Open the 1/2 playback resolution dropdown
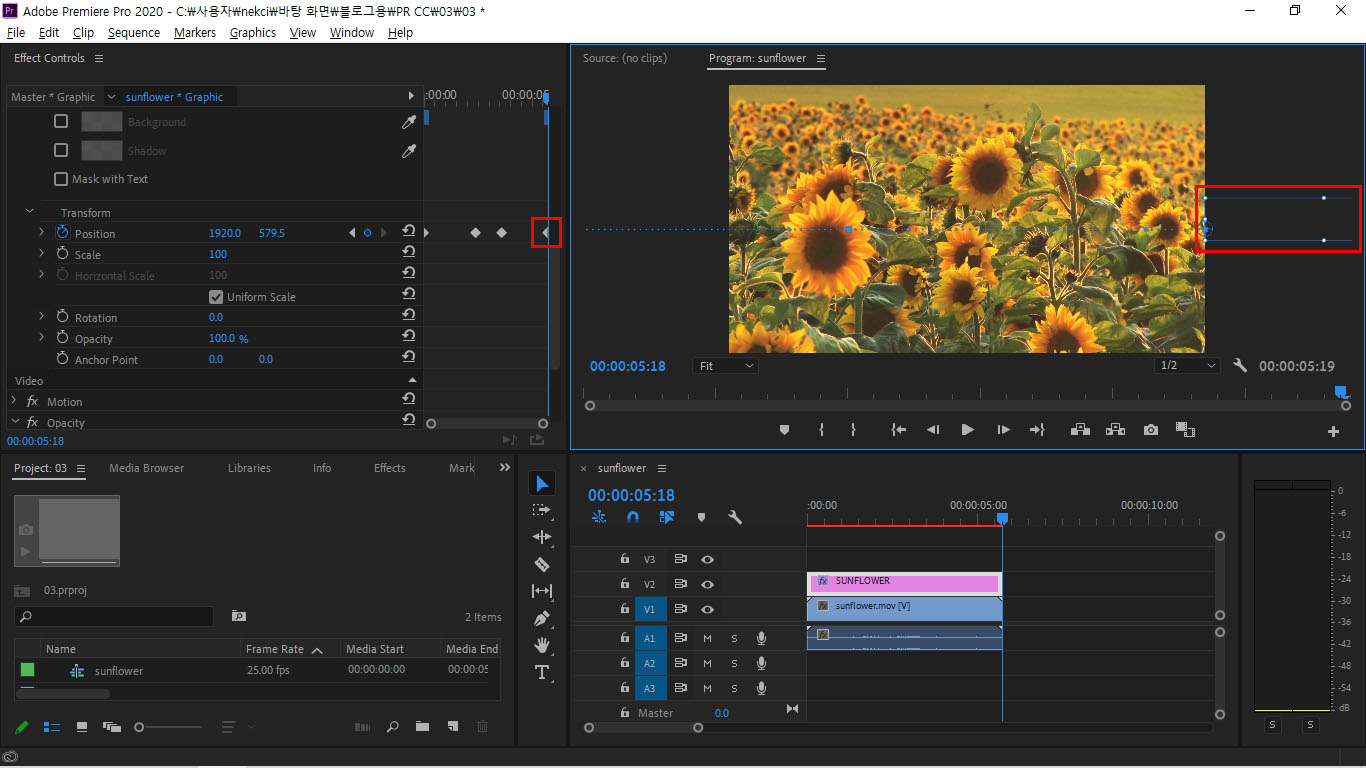Screen dimensions: 1366x768 click(1187, 366)
